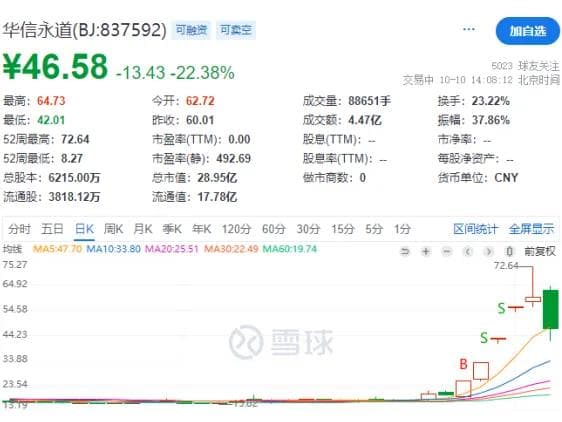This screenshot has height=422, width=562.
Task: Click the 可卖空 tag
Action: (x=236, y=30)
